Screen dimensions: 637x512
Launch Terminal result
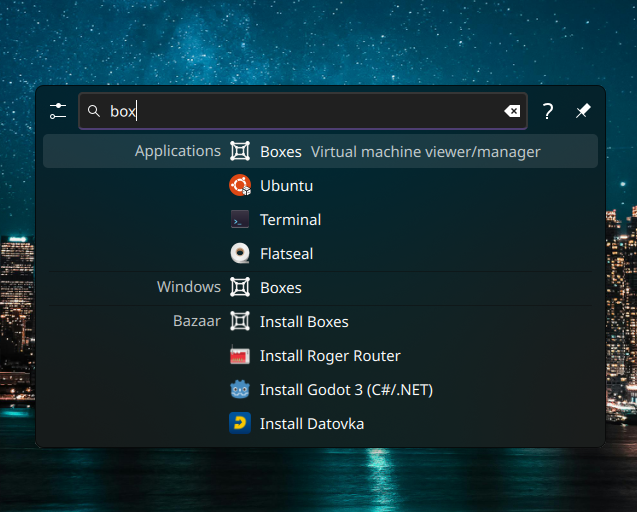click(x=320, y=219)
